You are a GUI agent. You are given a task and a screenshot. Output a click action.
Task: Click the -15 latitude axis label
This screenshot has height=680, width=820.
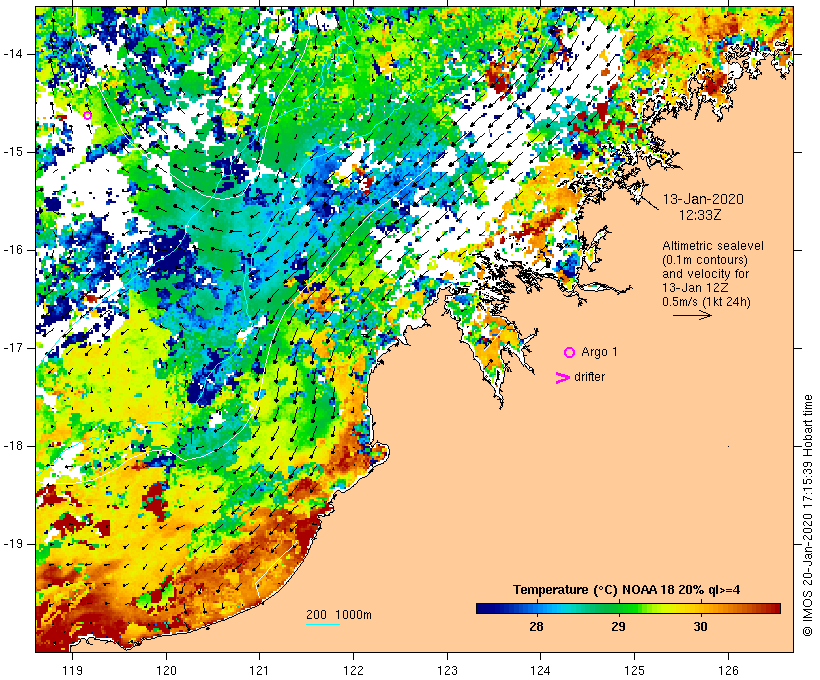13,152
